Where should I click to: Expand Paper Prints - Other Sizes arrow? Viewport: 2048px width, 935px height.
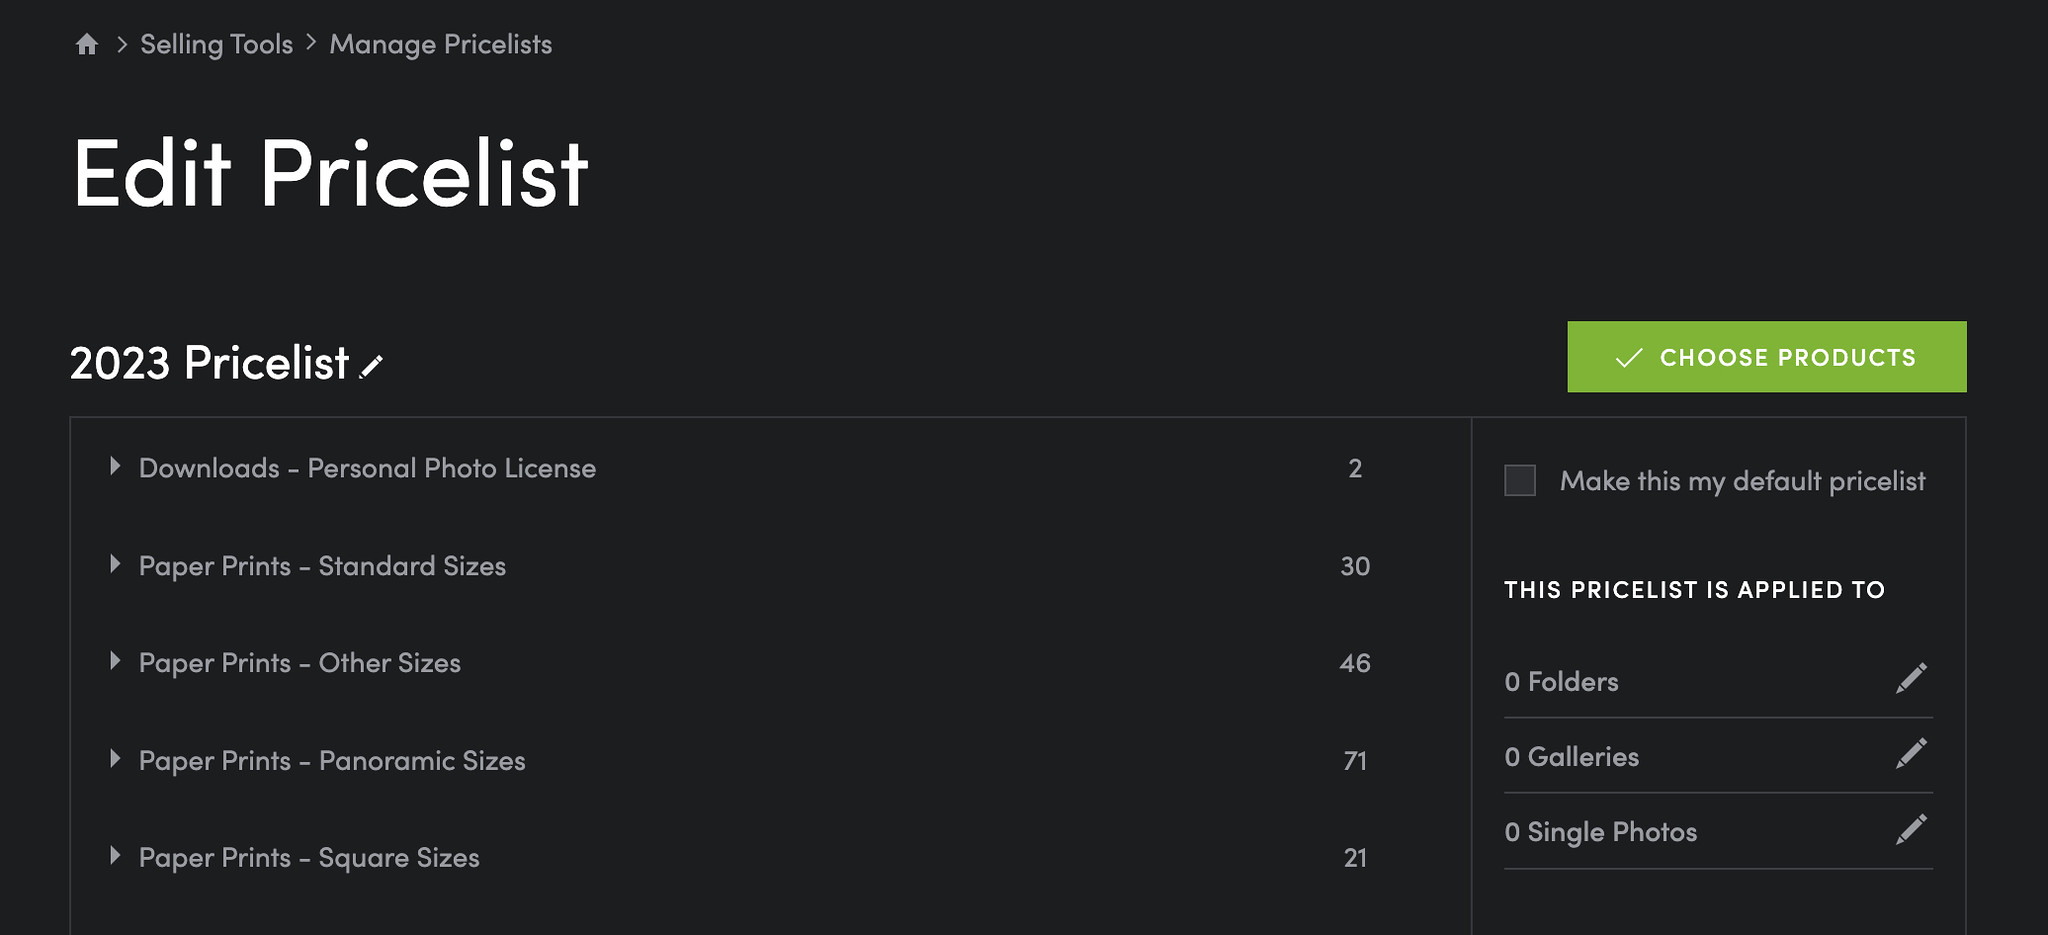point(115,661)
